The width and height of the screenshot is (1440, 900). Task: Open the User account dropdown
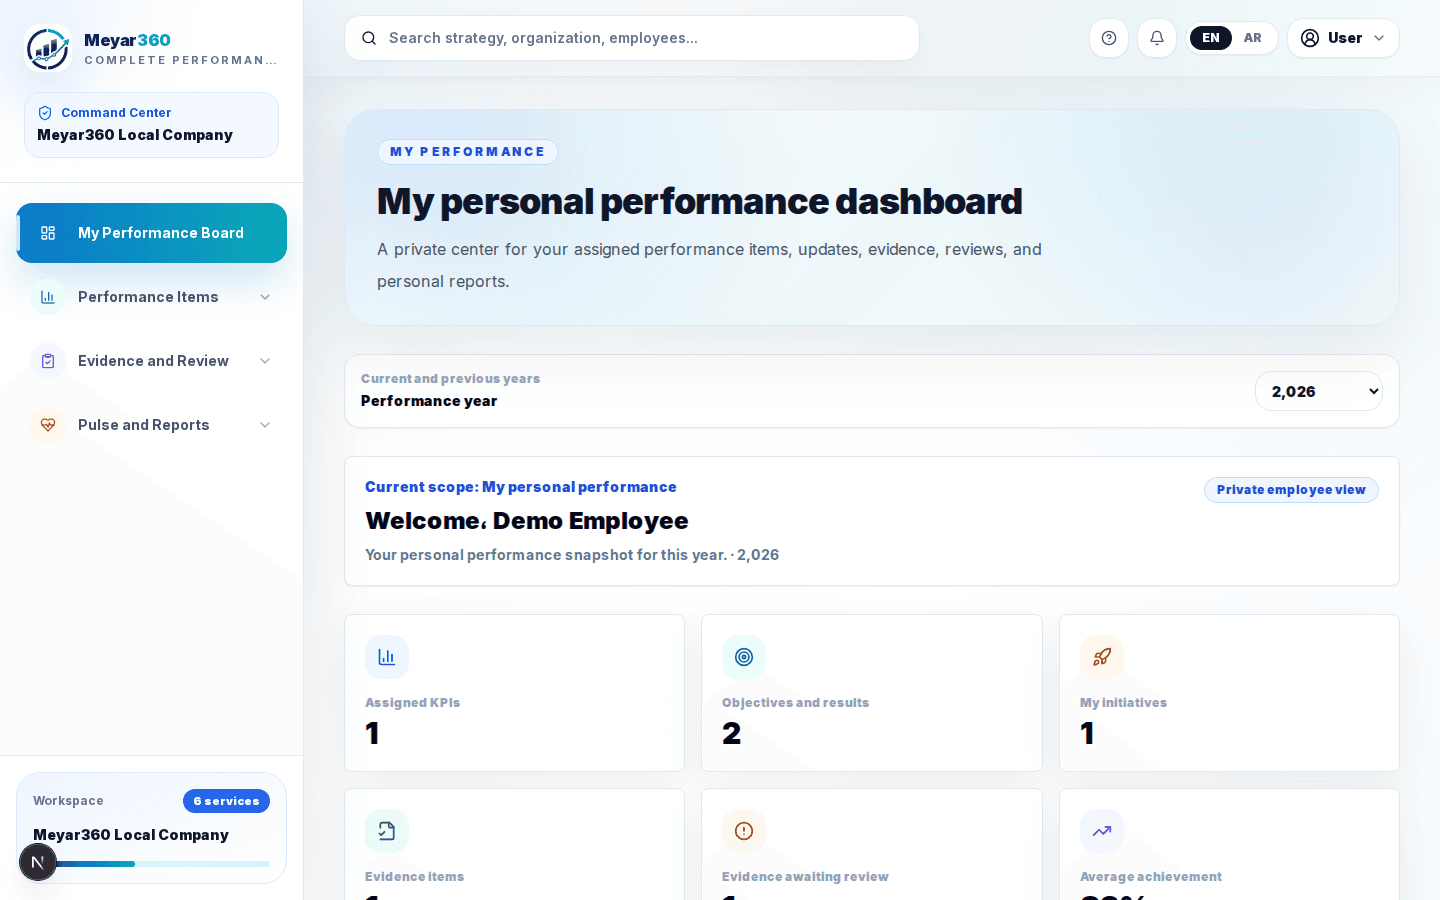tap(1343, 38)
